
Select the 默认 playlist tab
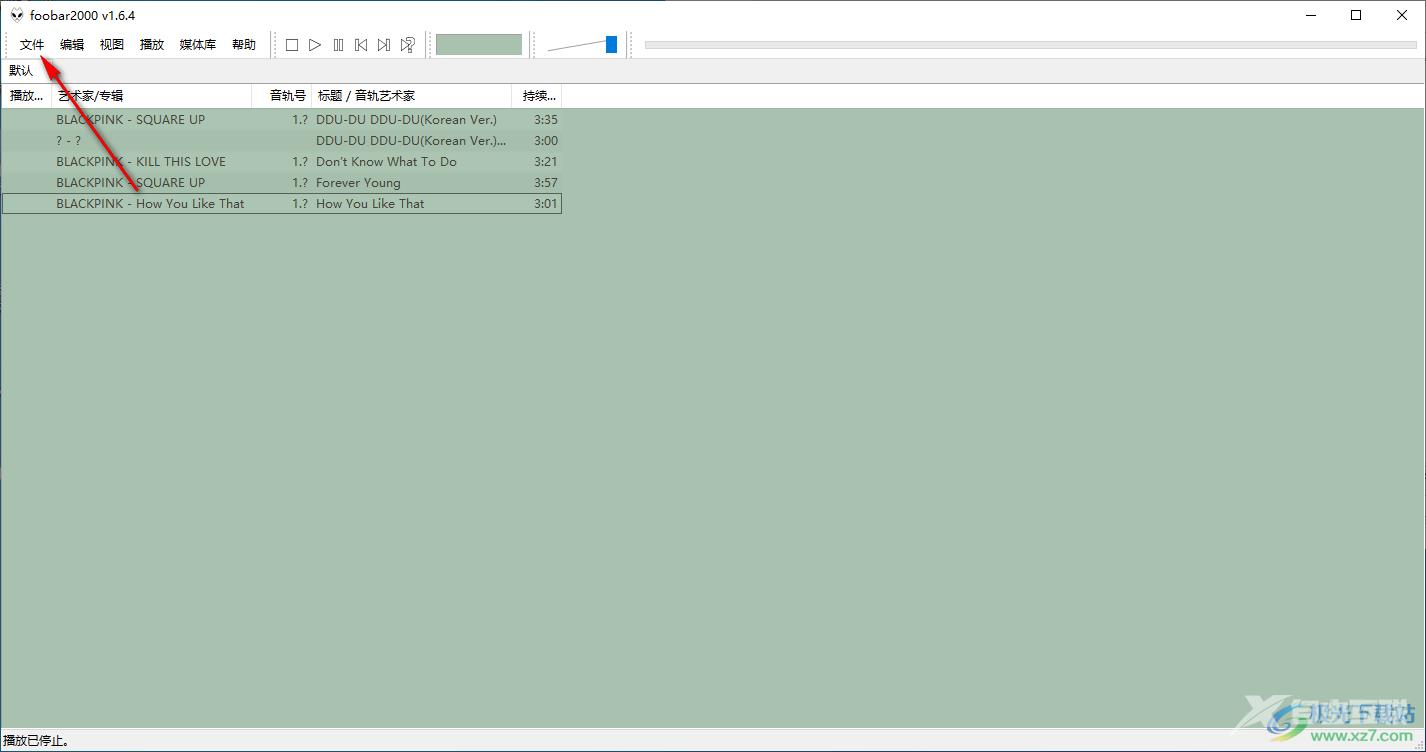click(21, 71)
